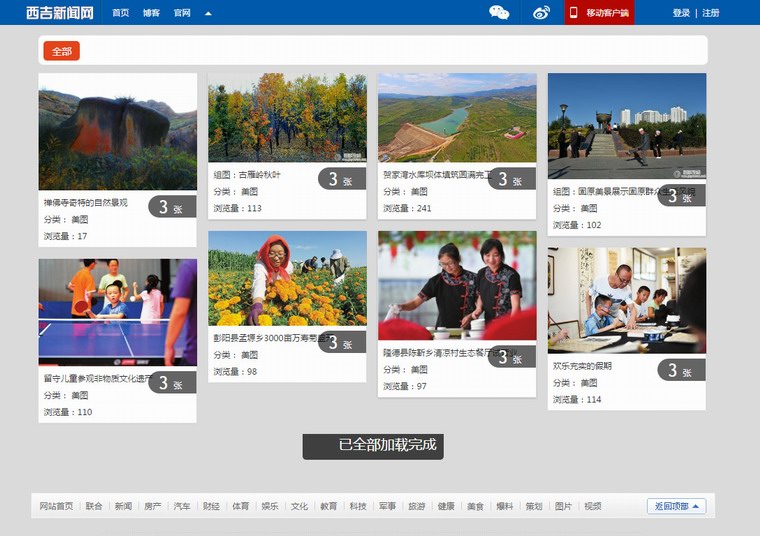Open the 欢乐充实的假期 calligraphy class photo
760x536 pixels.
coord(627,300)
